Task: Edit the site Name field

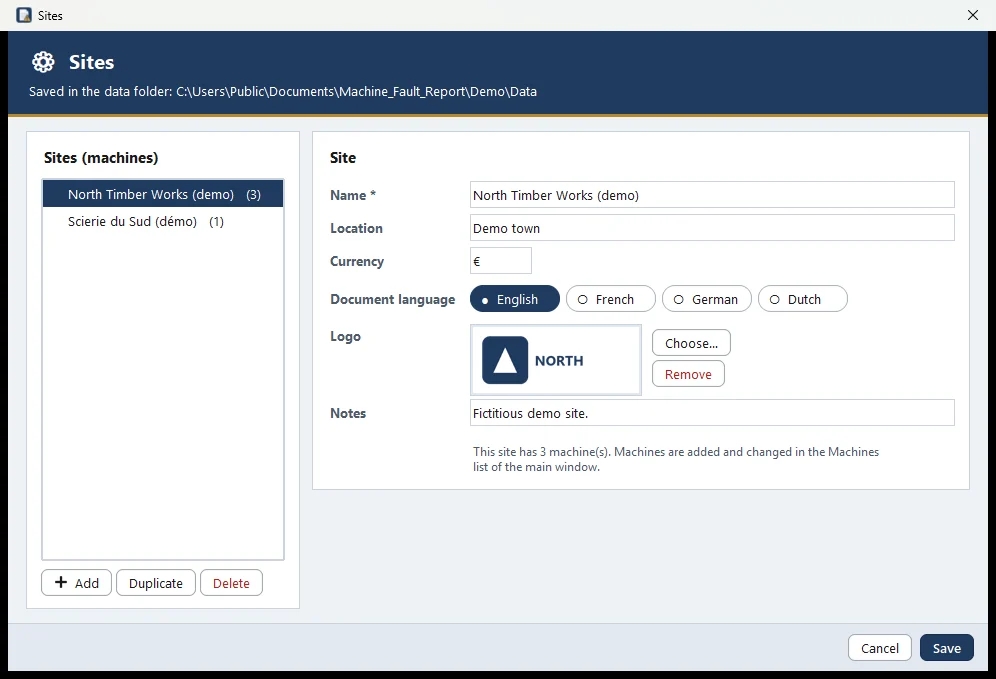Action: pyautogui.click(x=712, y=195)
